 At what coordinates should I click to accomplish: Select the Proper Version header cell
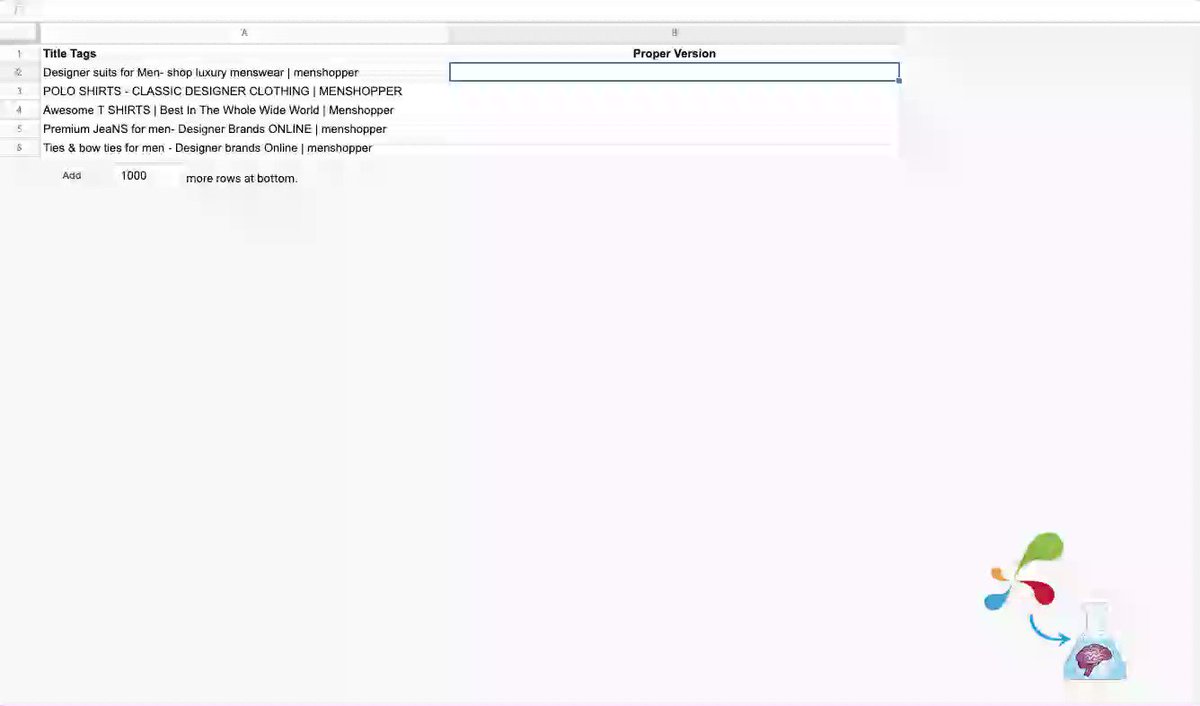(674, 53)
